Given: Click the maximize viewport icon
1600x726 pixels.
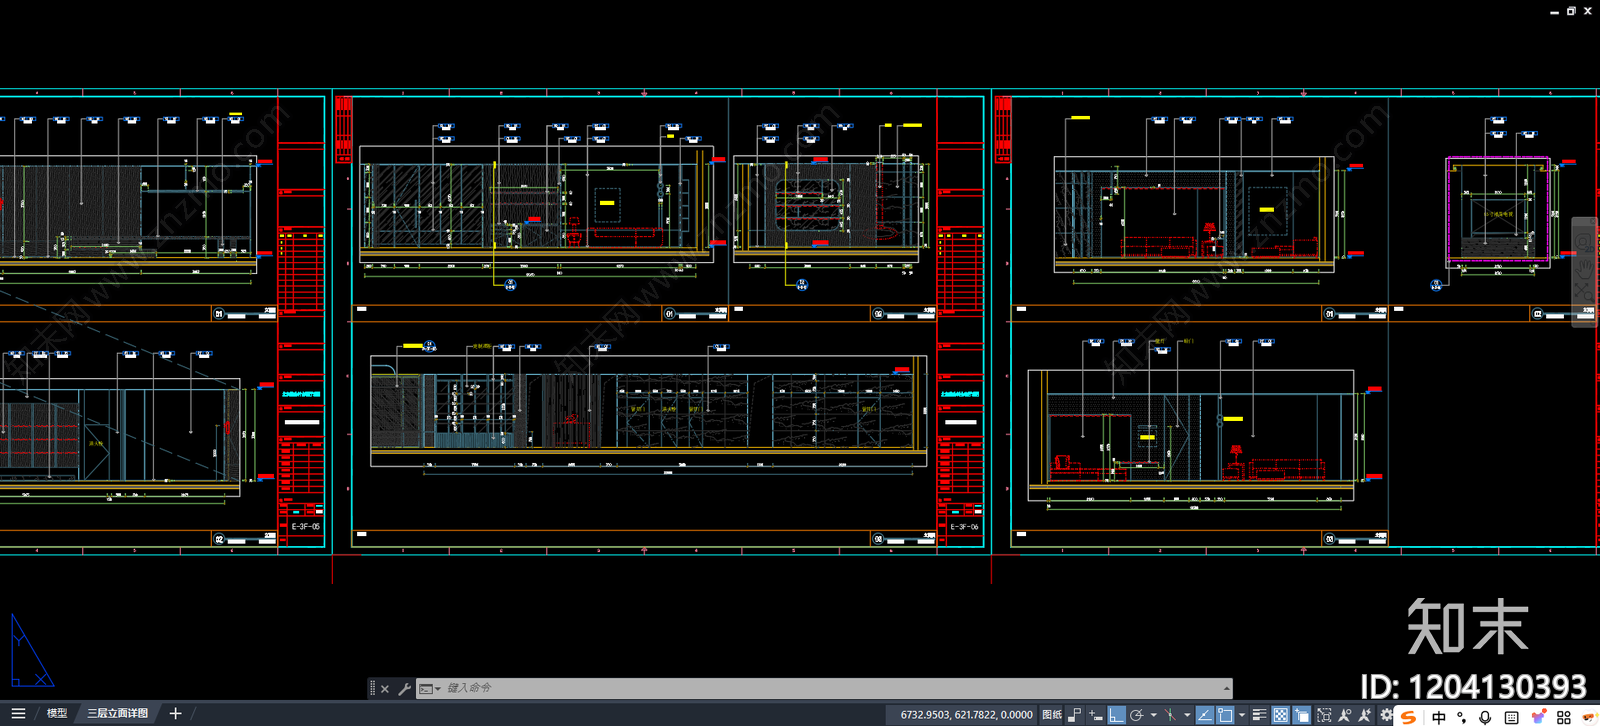Looking at the screenshot, I should pos(1324,715).
